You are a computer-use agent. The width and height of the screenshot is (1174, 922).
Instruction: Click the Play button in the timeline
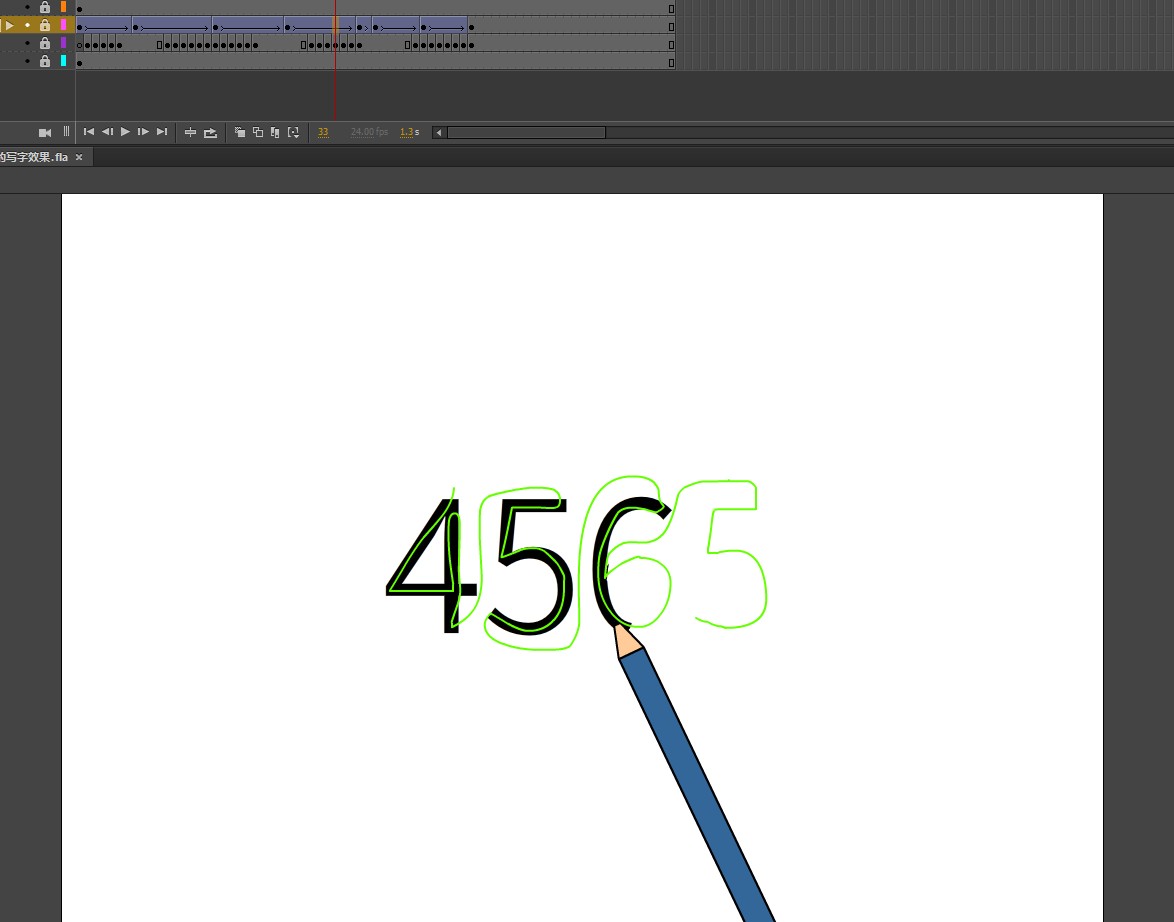pyautogui.click(x=125, y=132)
